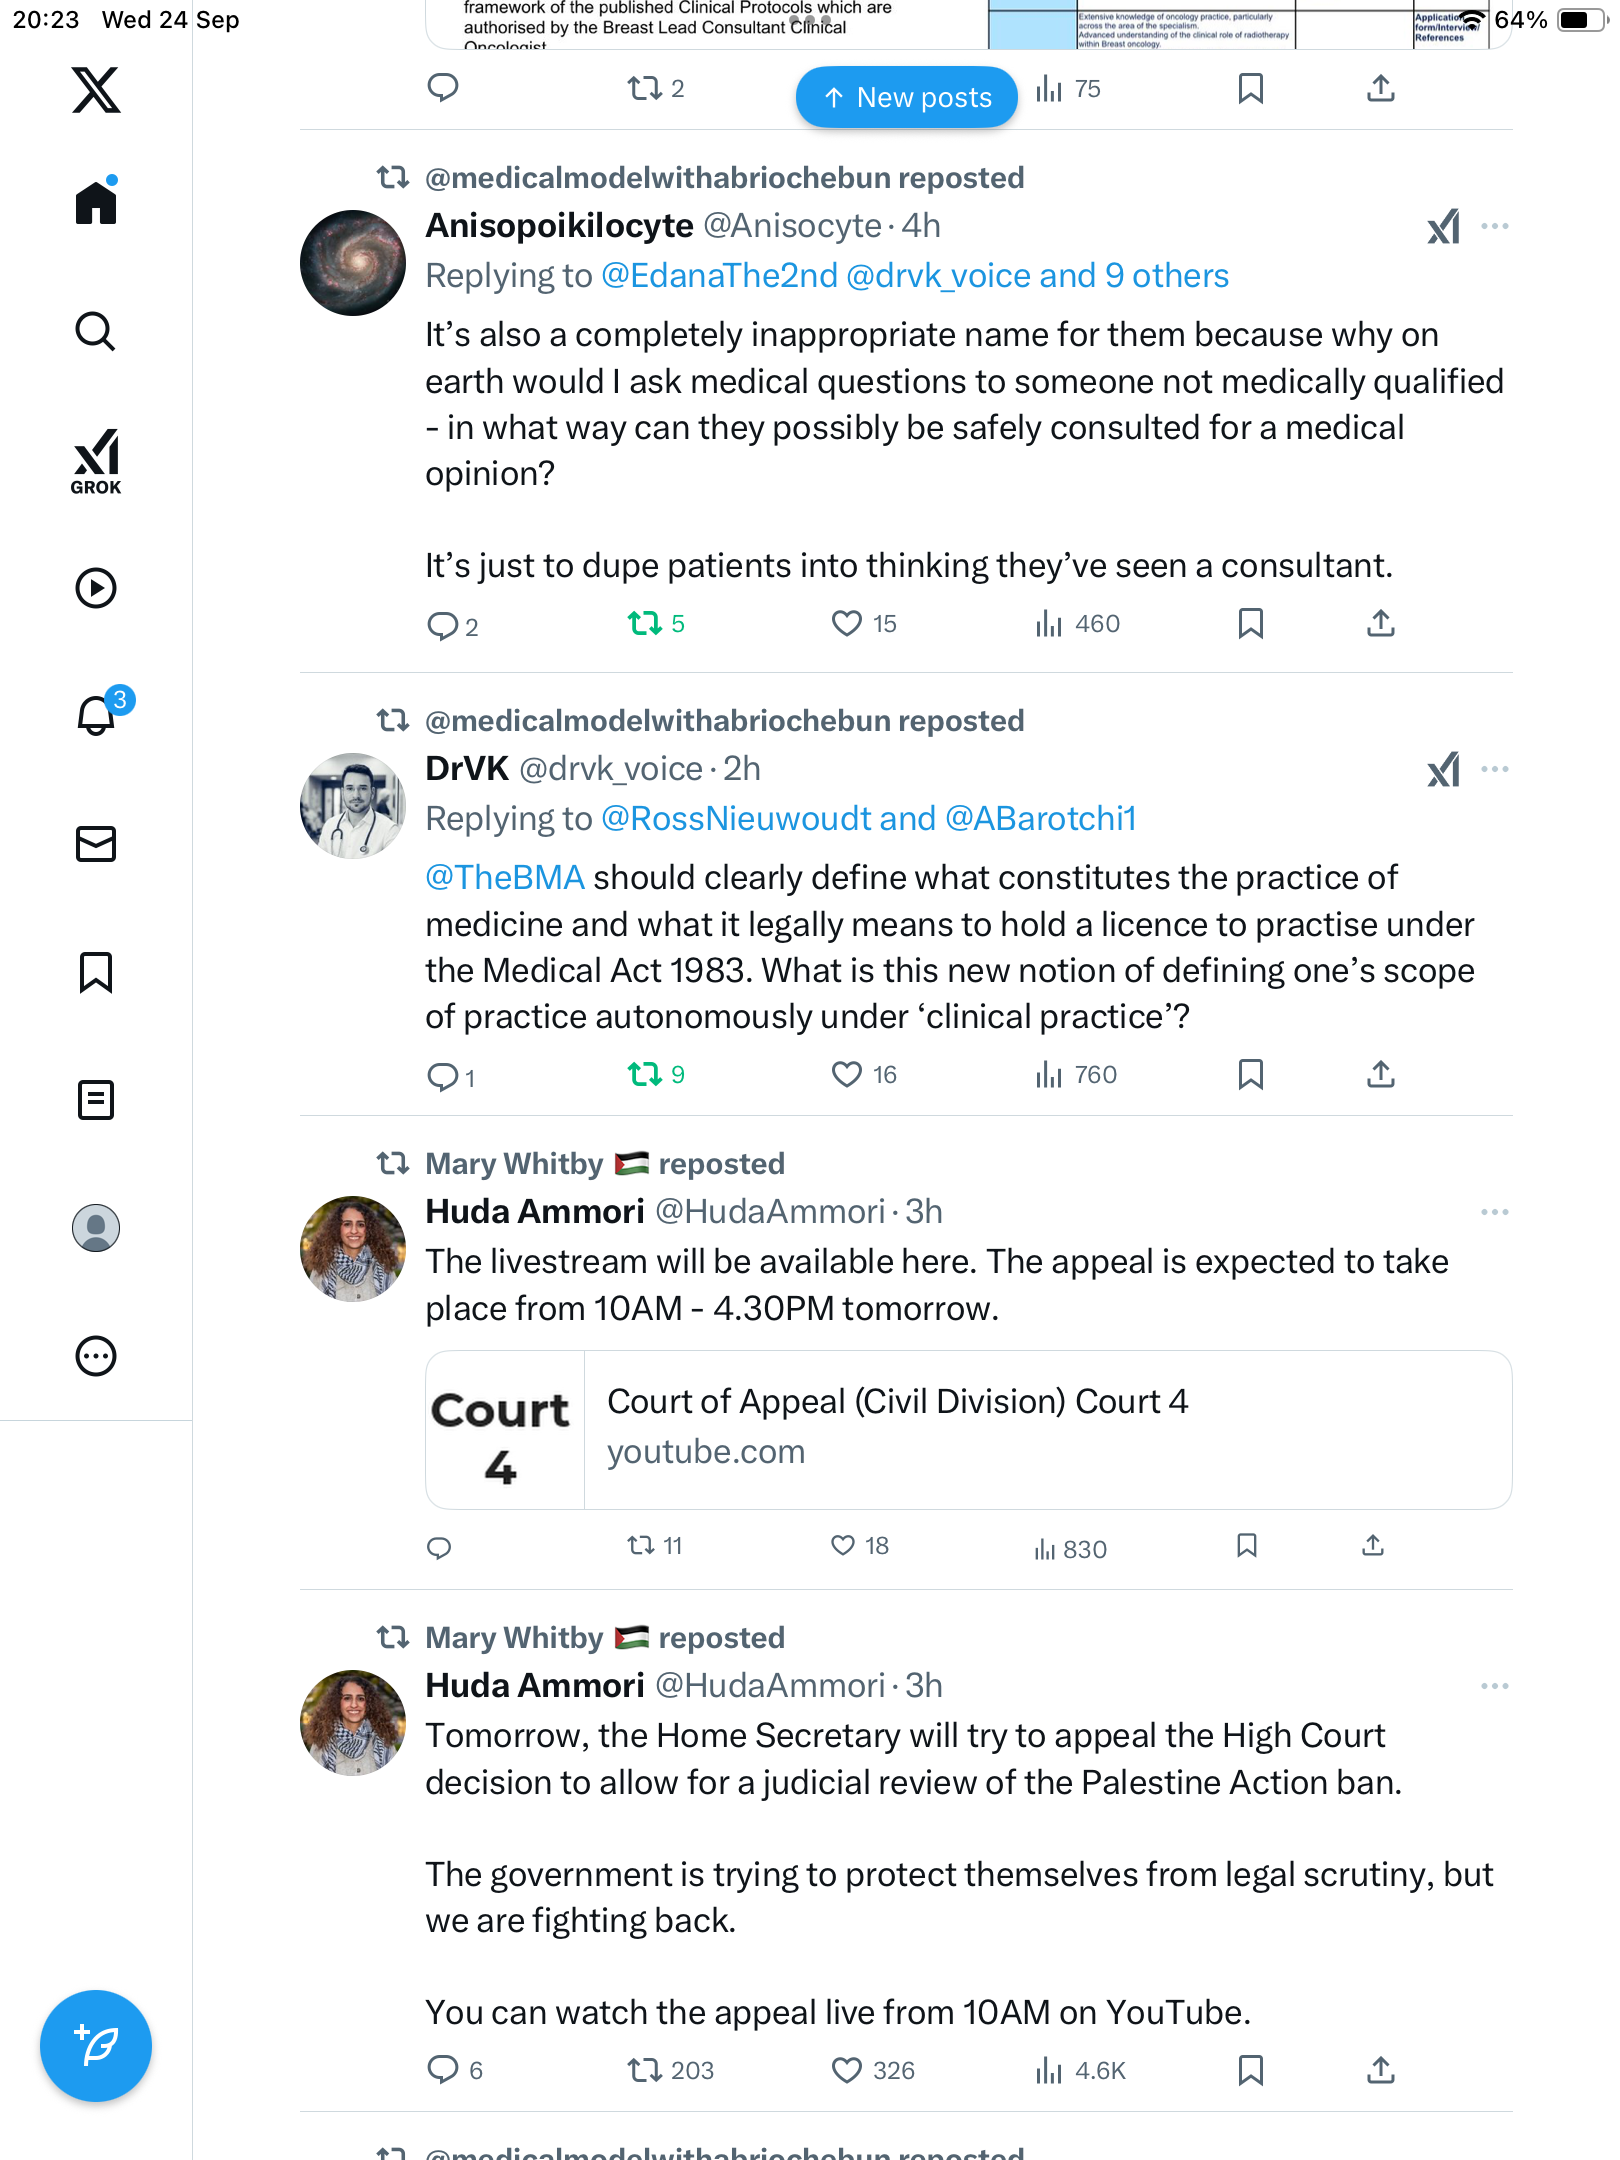The height and width of the screenshot is (2160, 1620).
Task: Open Court of Appeal YouTube link card
Action: tap(968, 1430)
